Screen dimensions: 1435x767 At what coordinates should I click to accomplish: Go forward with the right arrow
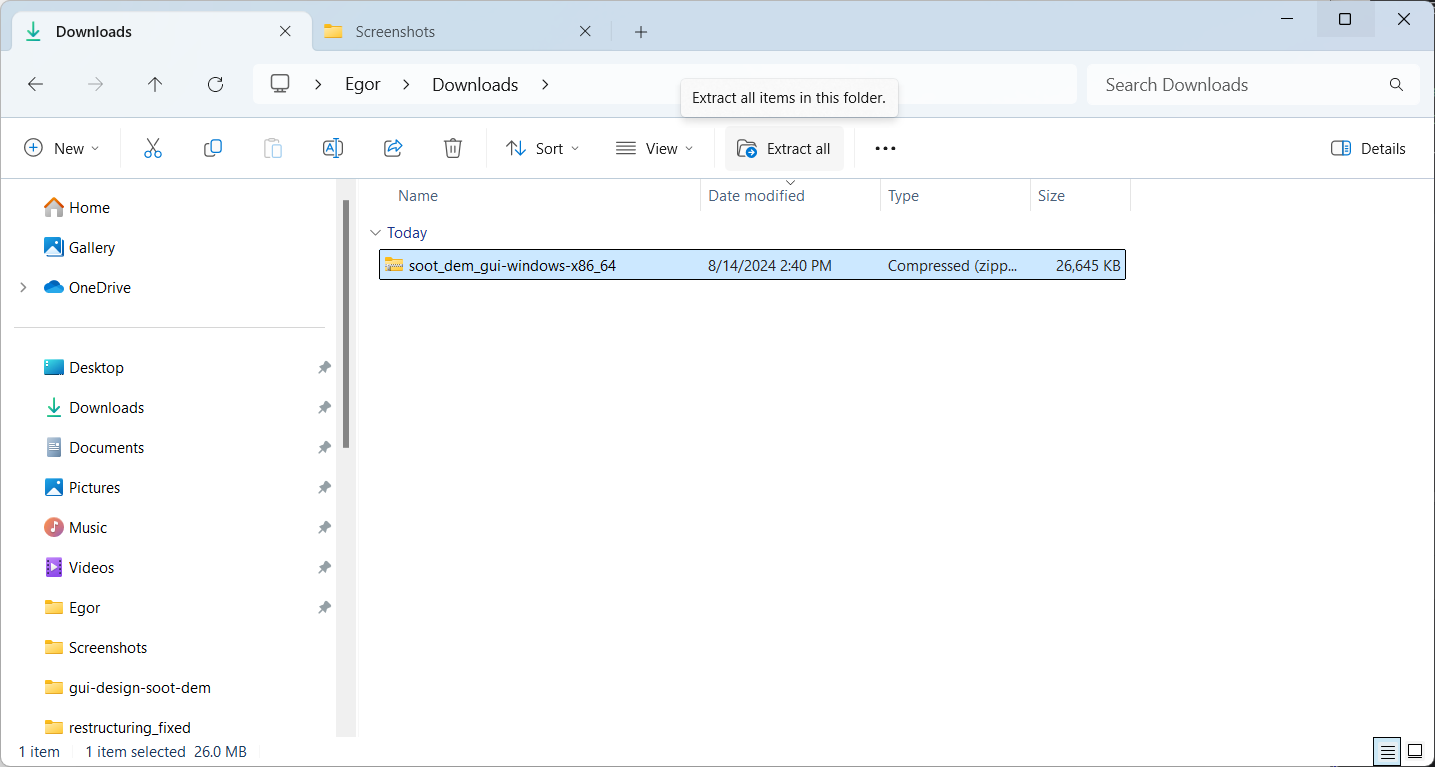(x=95, y=85)
